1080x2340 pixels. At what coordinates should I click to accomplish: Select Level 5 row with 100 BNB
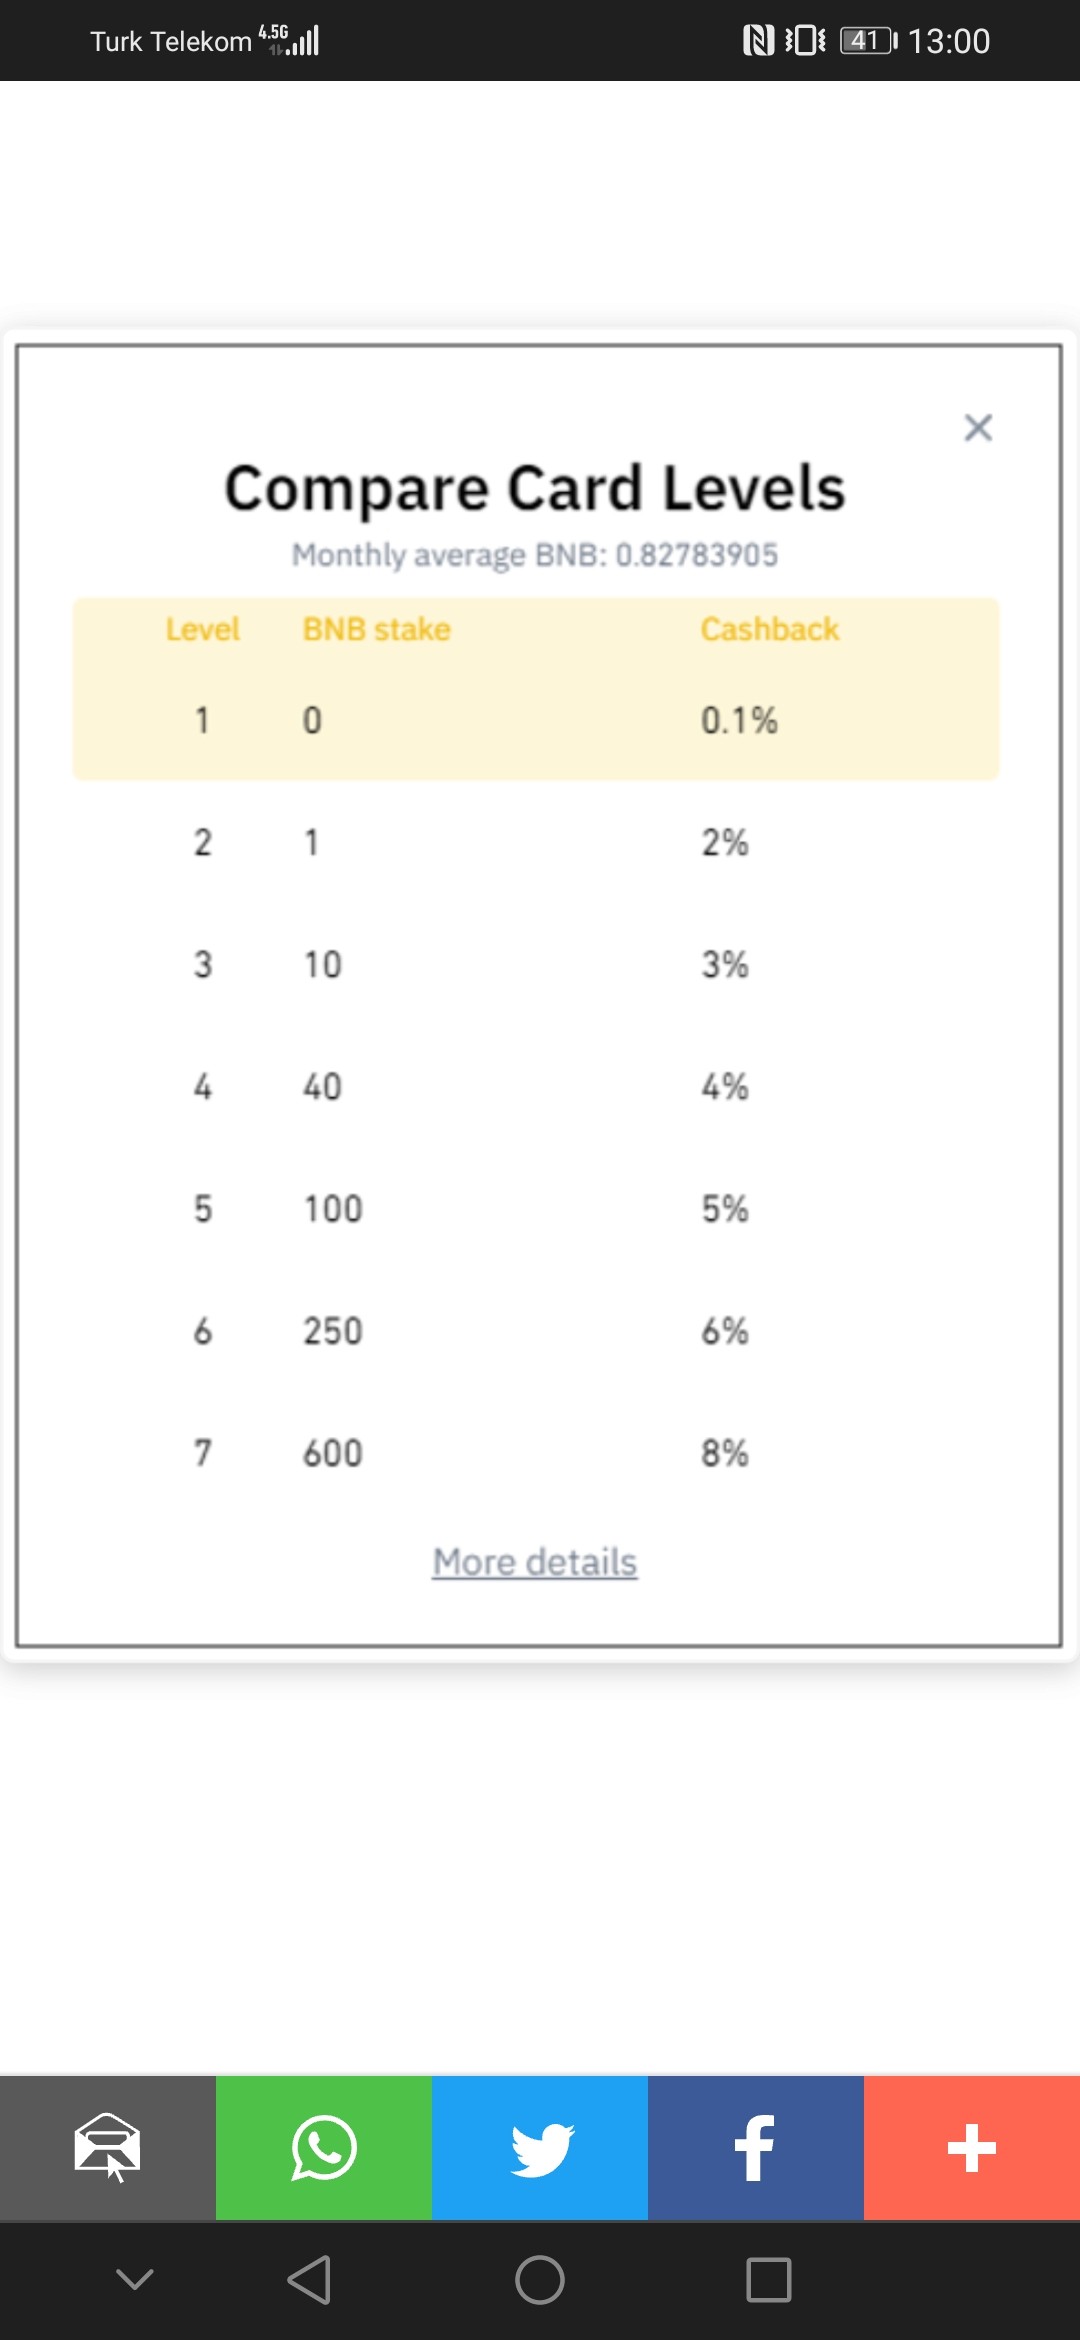pyautogui.click(x=536, y=1209)
